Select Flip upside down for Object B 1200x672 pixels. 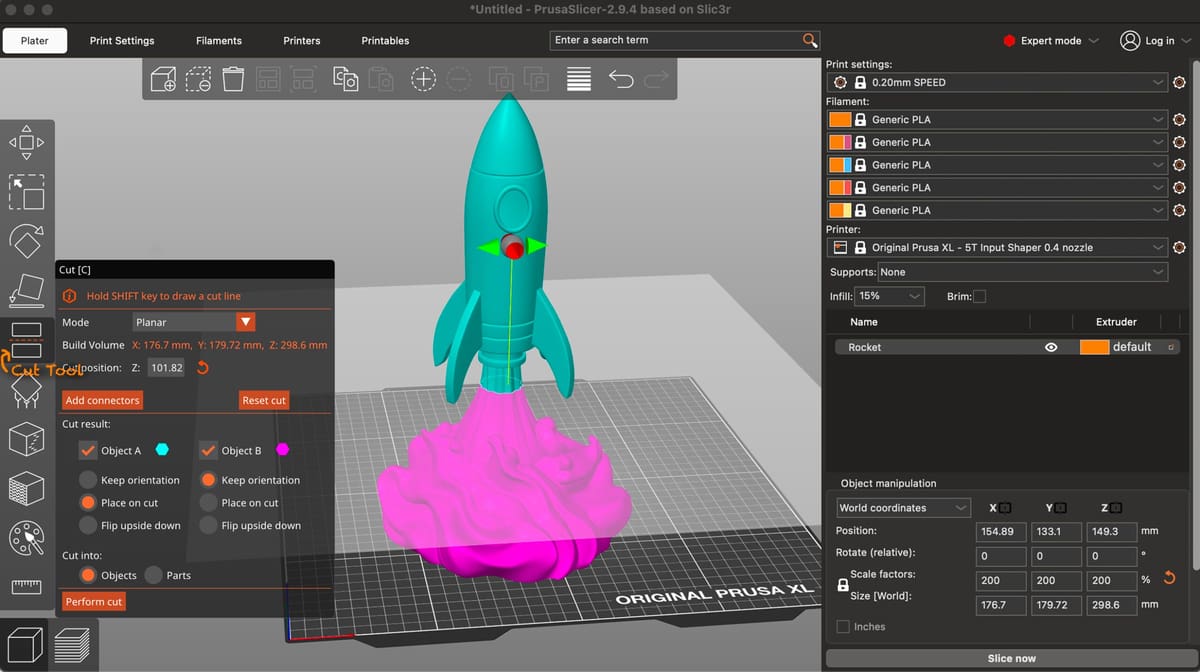point(208,525)
